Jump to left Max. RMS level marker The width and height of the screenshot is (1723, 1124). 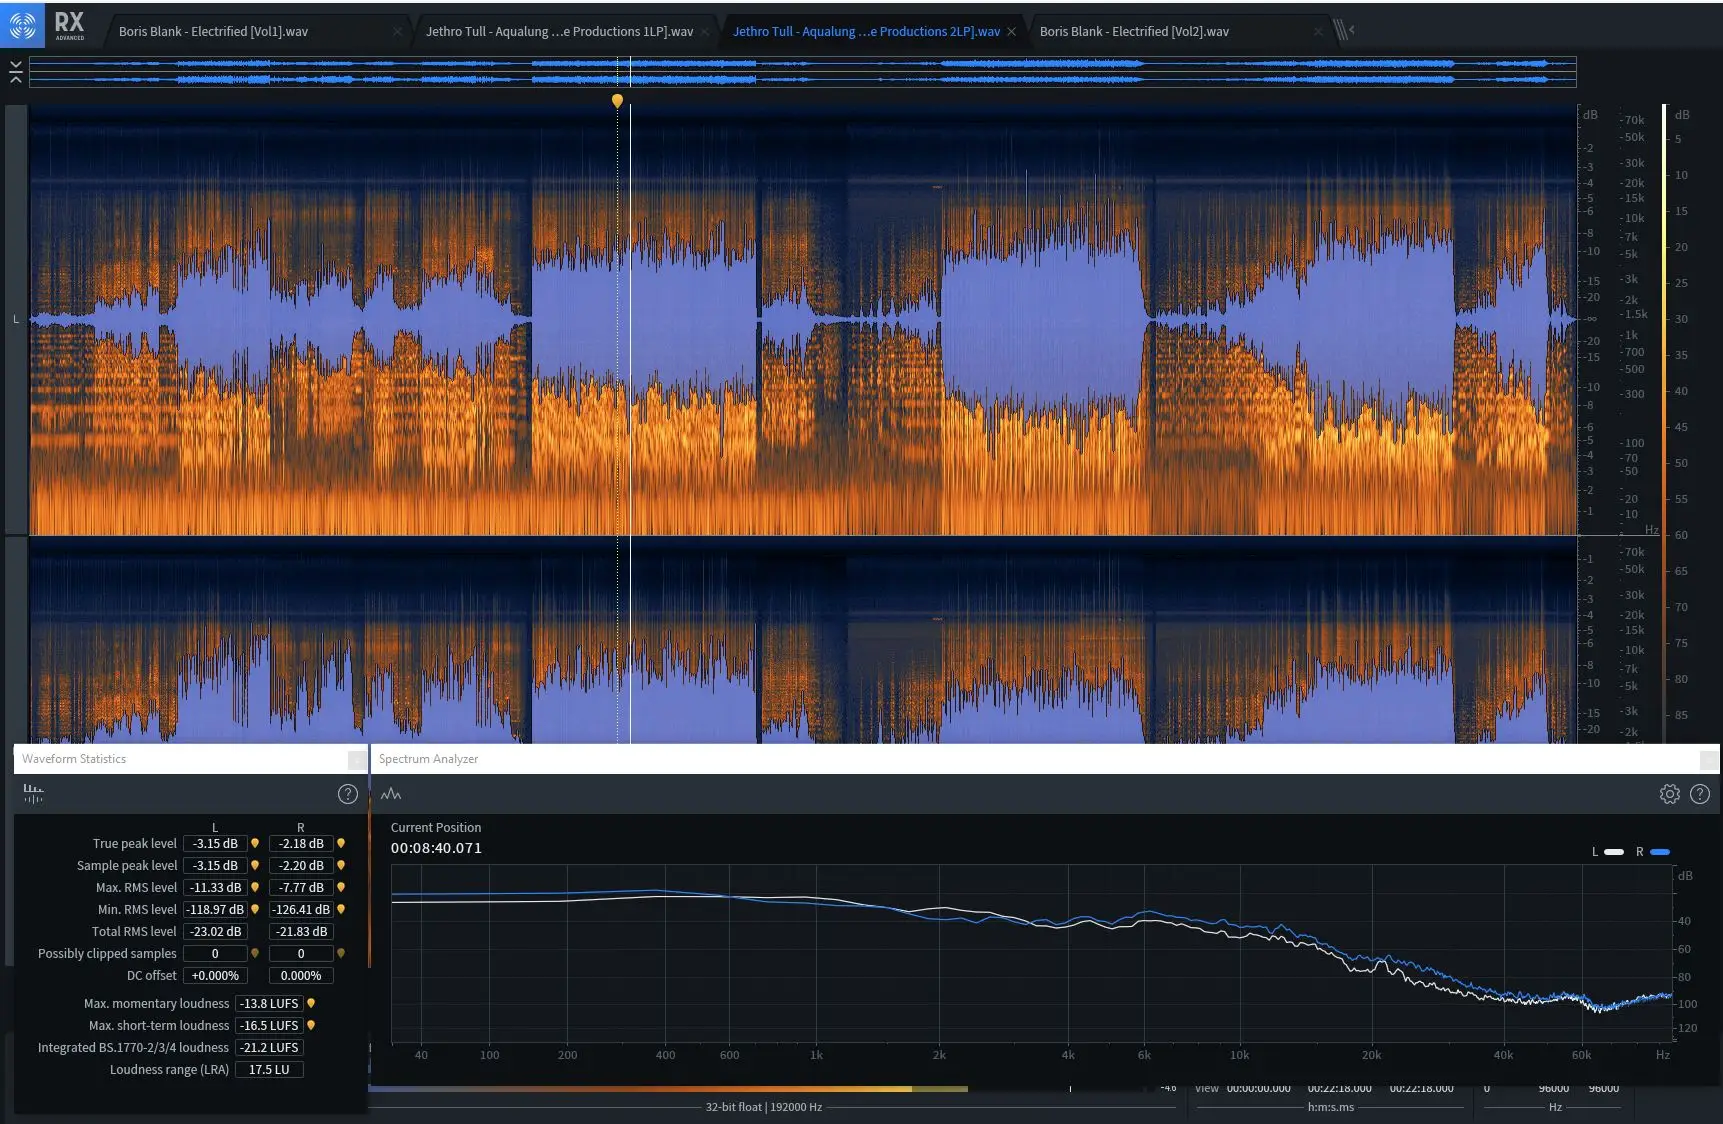[x=255, y=887]
